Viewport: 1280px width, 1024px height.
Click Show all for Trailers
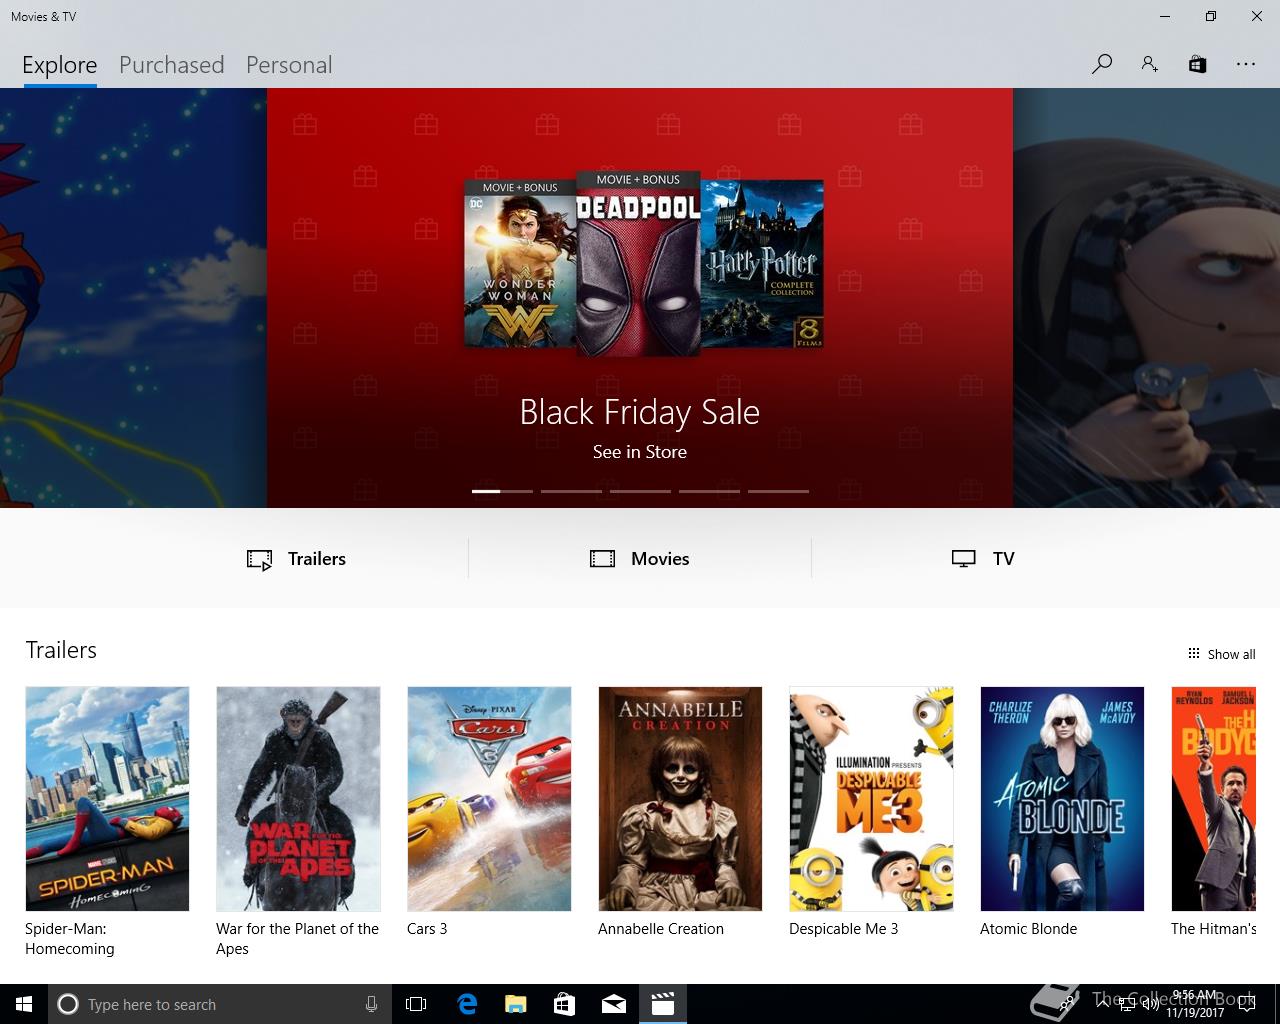tap(1221, 654)
